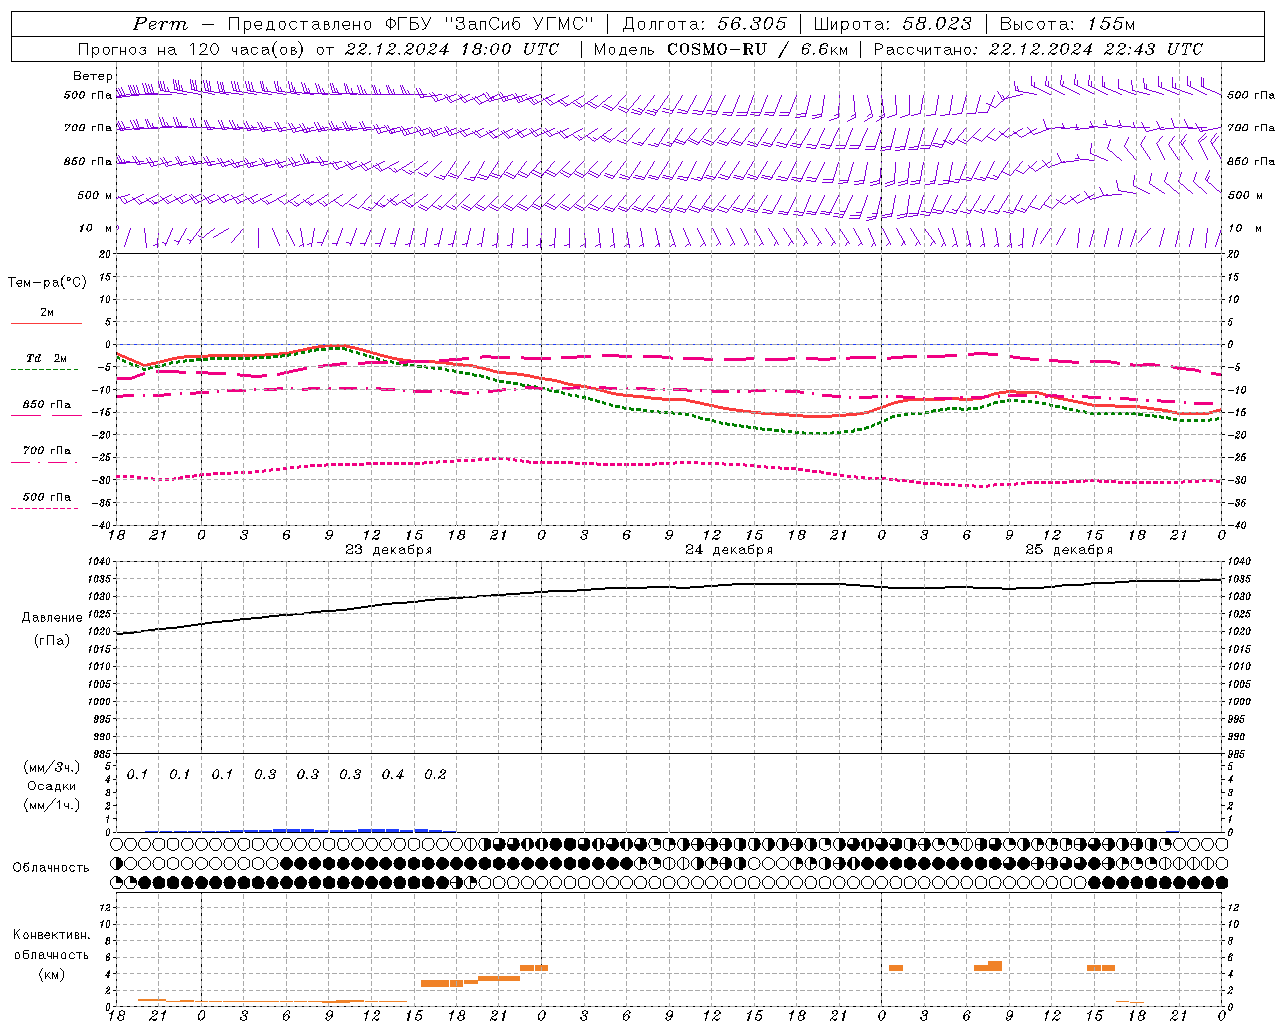
Task: Click the longitude value "Долгота: 56.305"
Action: (705, 24)
